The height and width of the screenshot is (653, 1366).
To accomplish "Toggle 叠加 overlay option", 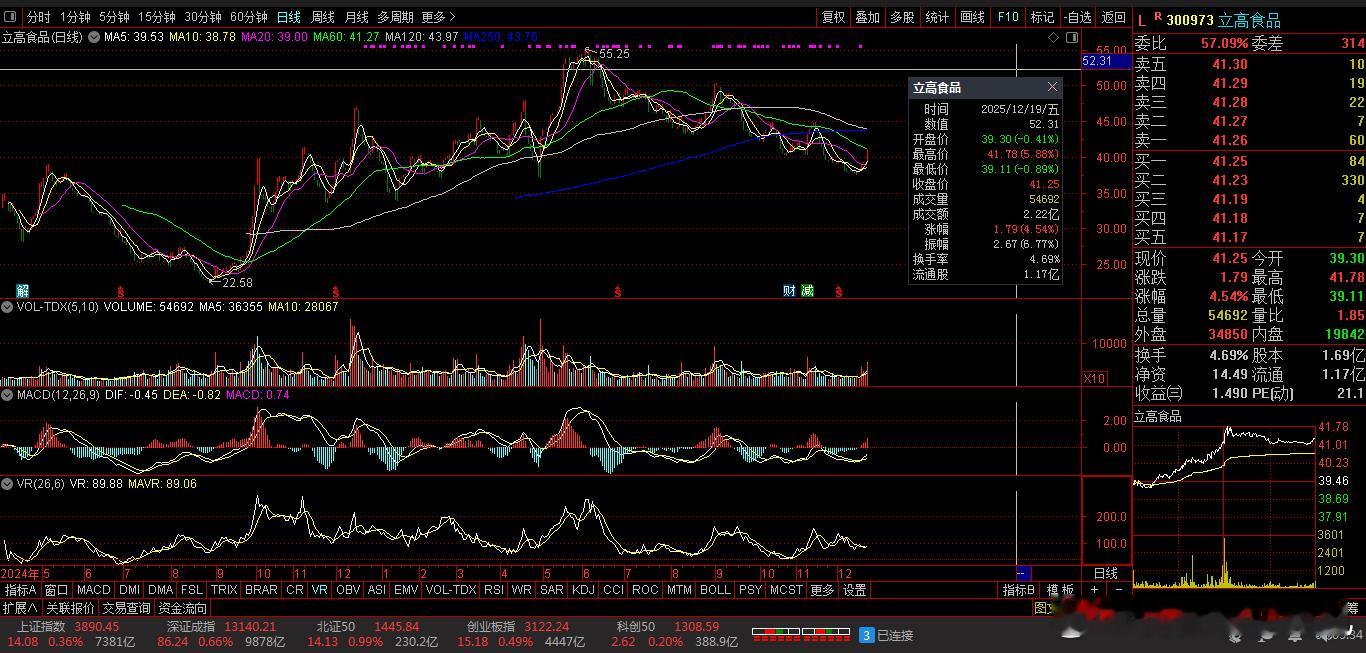I will pos(867,17).
